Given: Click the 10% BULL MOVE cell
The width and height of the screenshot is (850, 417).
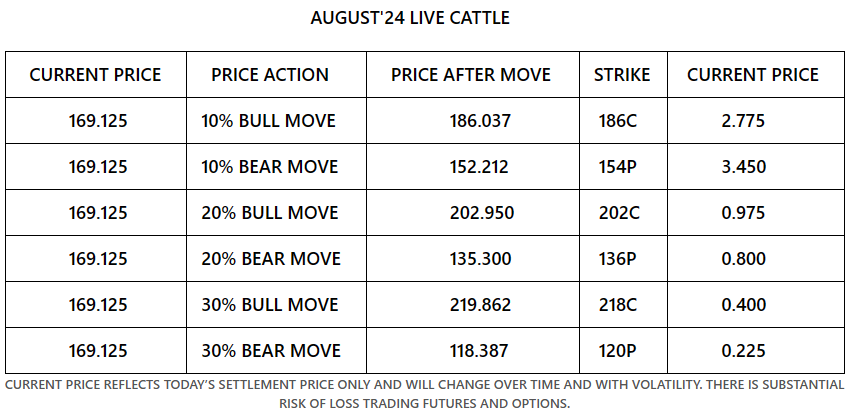Looking at the screenshot, I should (268, 121).
